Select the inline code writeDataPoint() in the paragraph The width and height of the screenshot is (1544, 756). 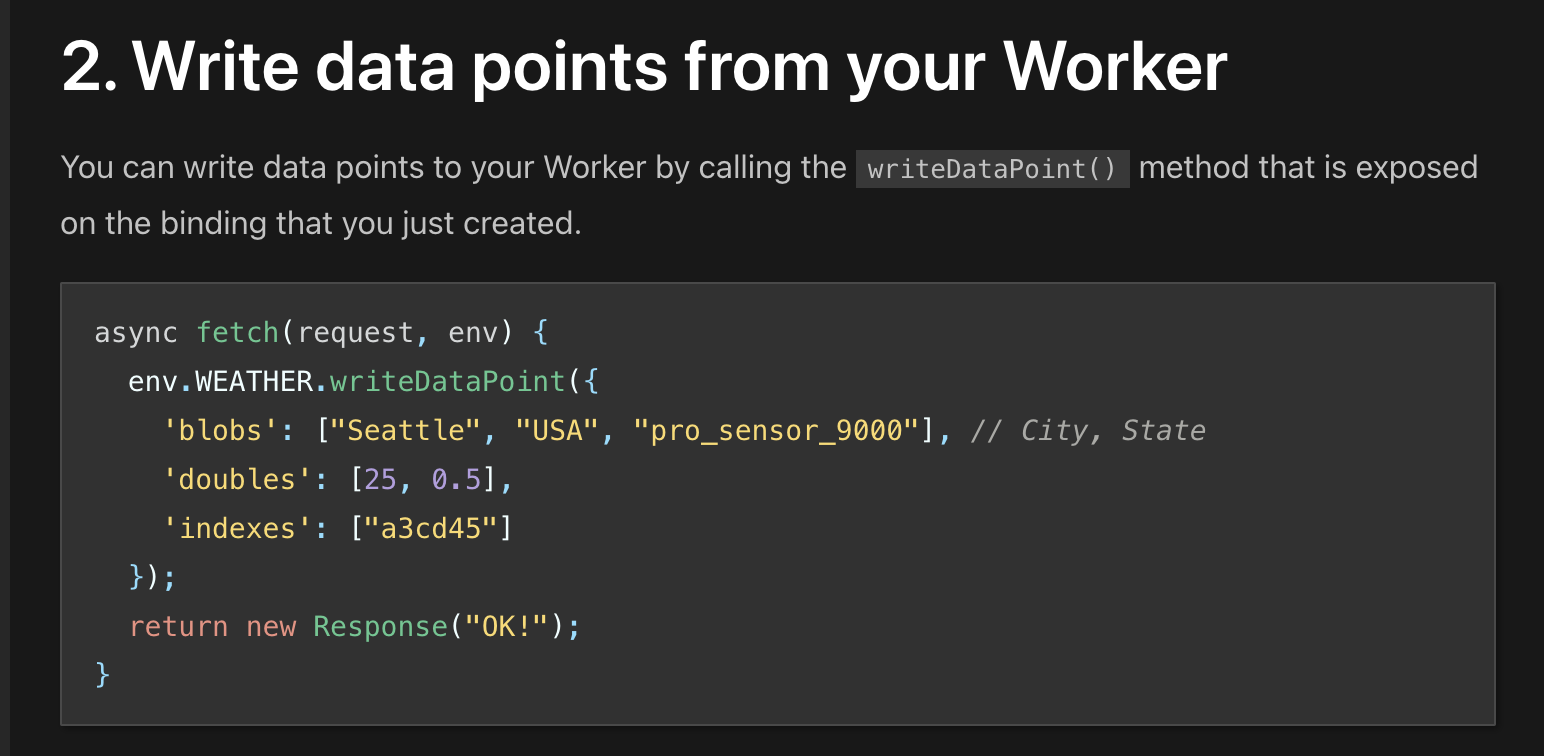(992, 168)
